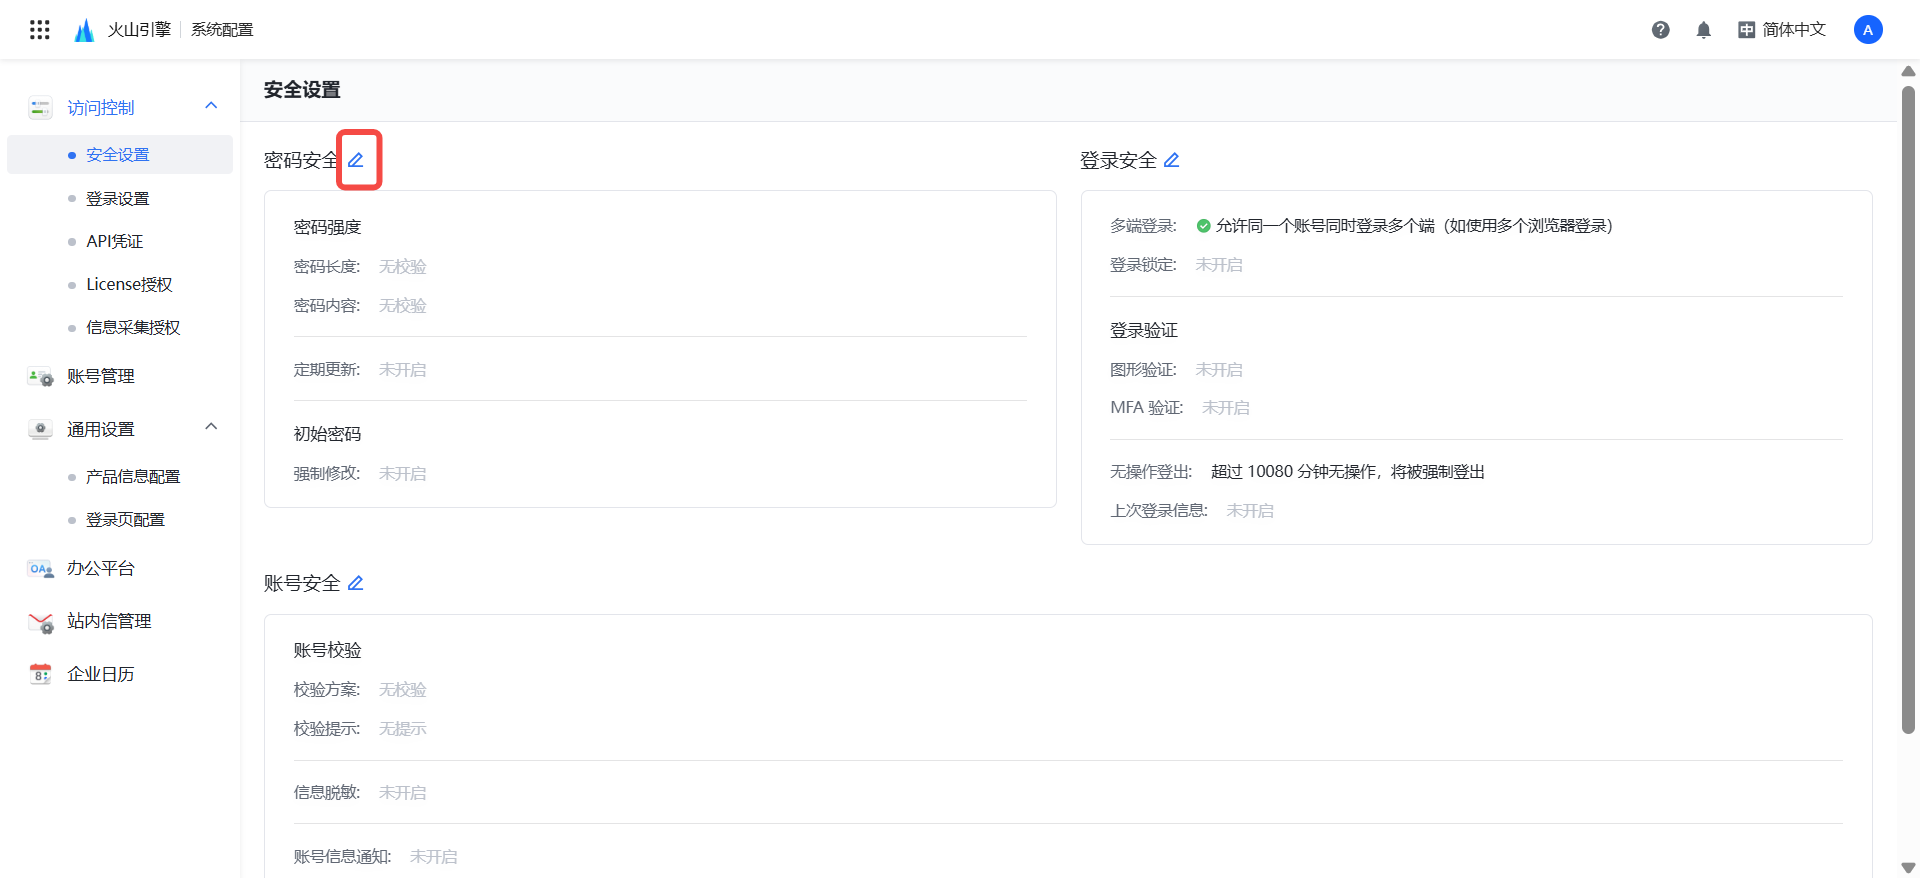
Task: Click the user avatar icon
Action: tap(1867, 30)
